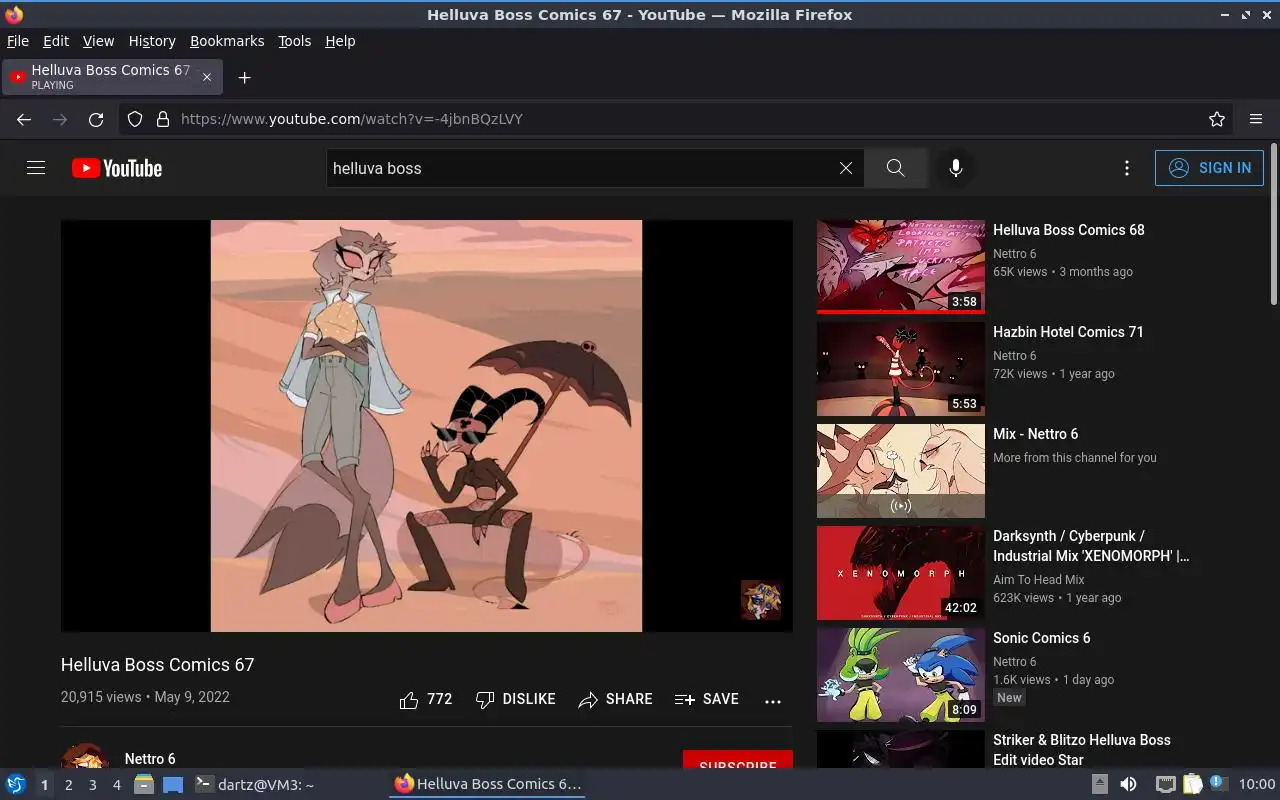Open Mix - Nettro 6 playlist title
This screenshot has width=1280, height=800.
[x=1036, y=434]
